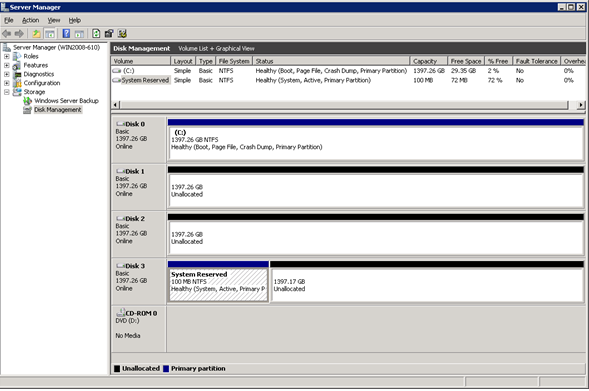
Task: Sort by the Type column header
Action: pyautogui.click(x=205, y=61)
